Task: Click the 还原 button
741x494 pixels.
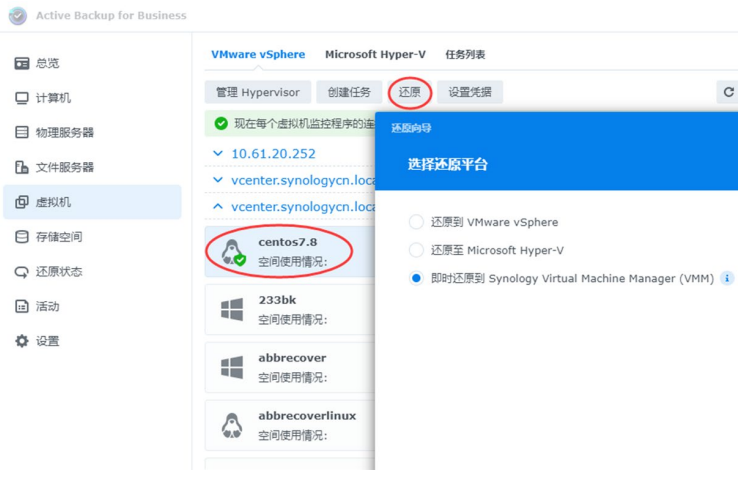Action: [x=409, y=92]
